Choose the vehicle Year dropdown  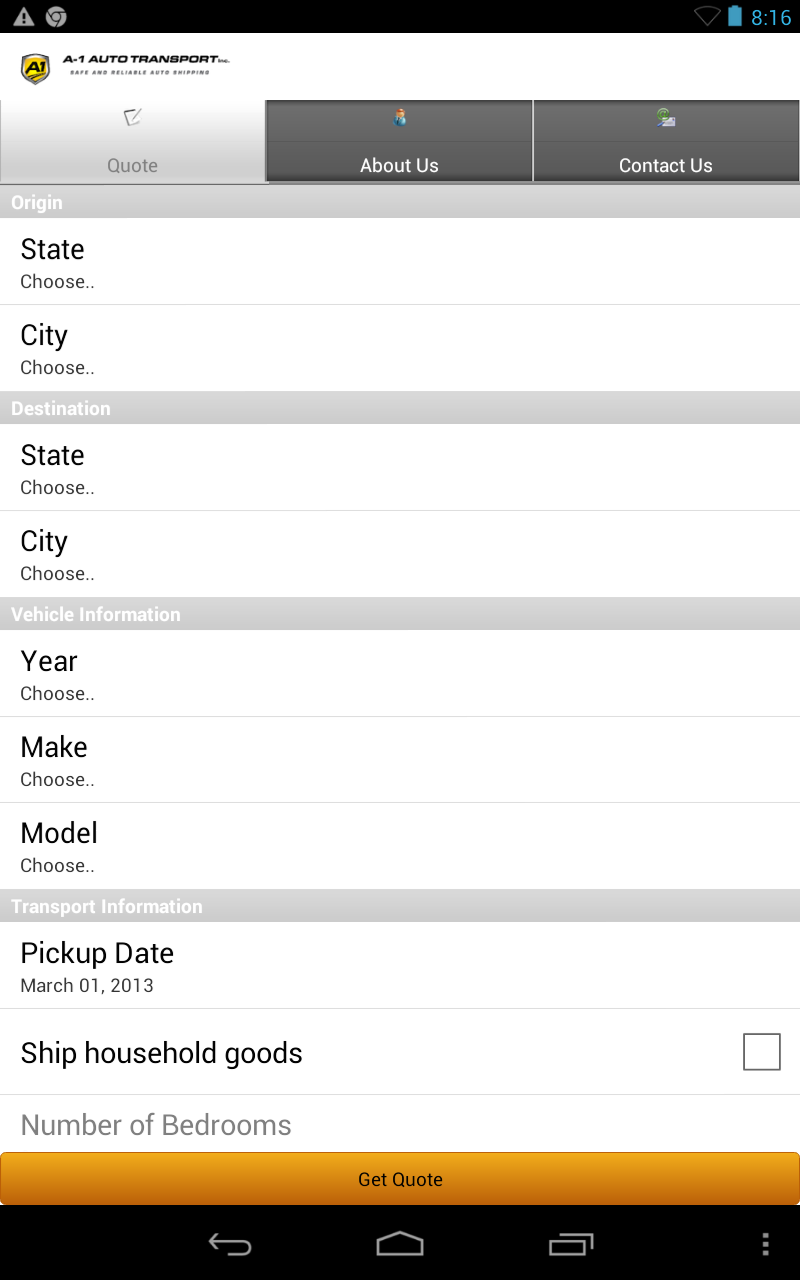coord(400,674)
